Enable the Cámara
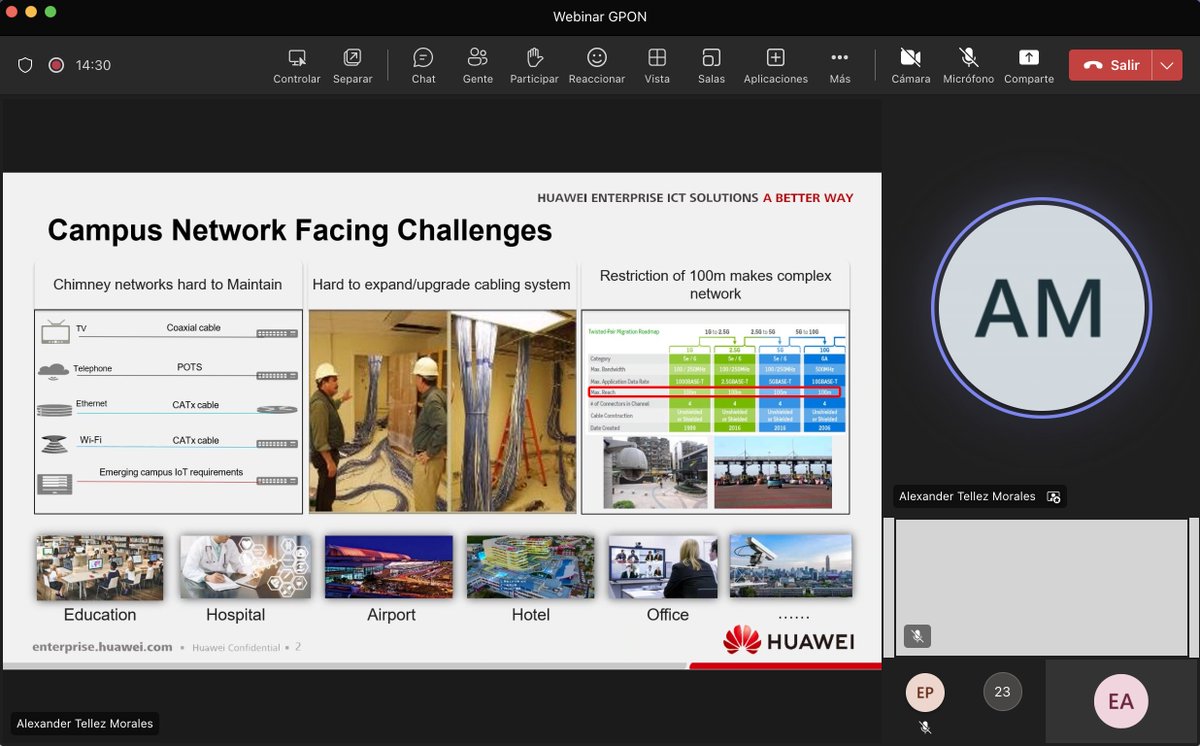The image size is (1200, 746). [x=910, y=64]
